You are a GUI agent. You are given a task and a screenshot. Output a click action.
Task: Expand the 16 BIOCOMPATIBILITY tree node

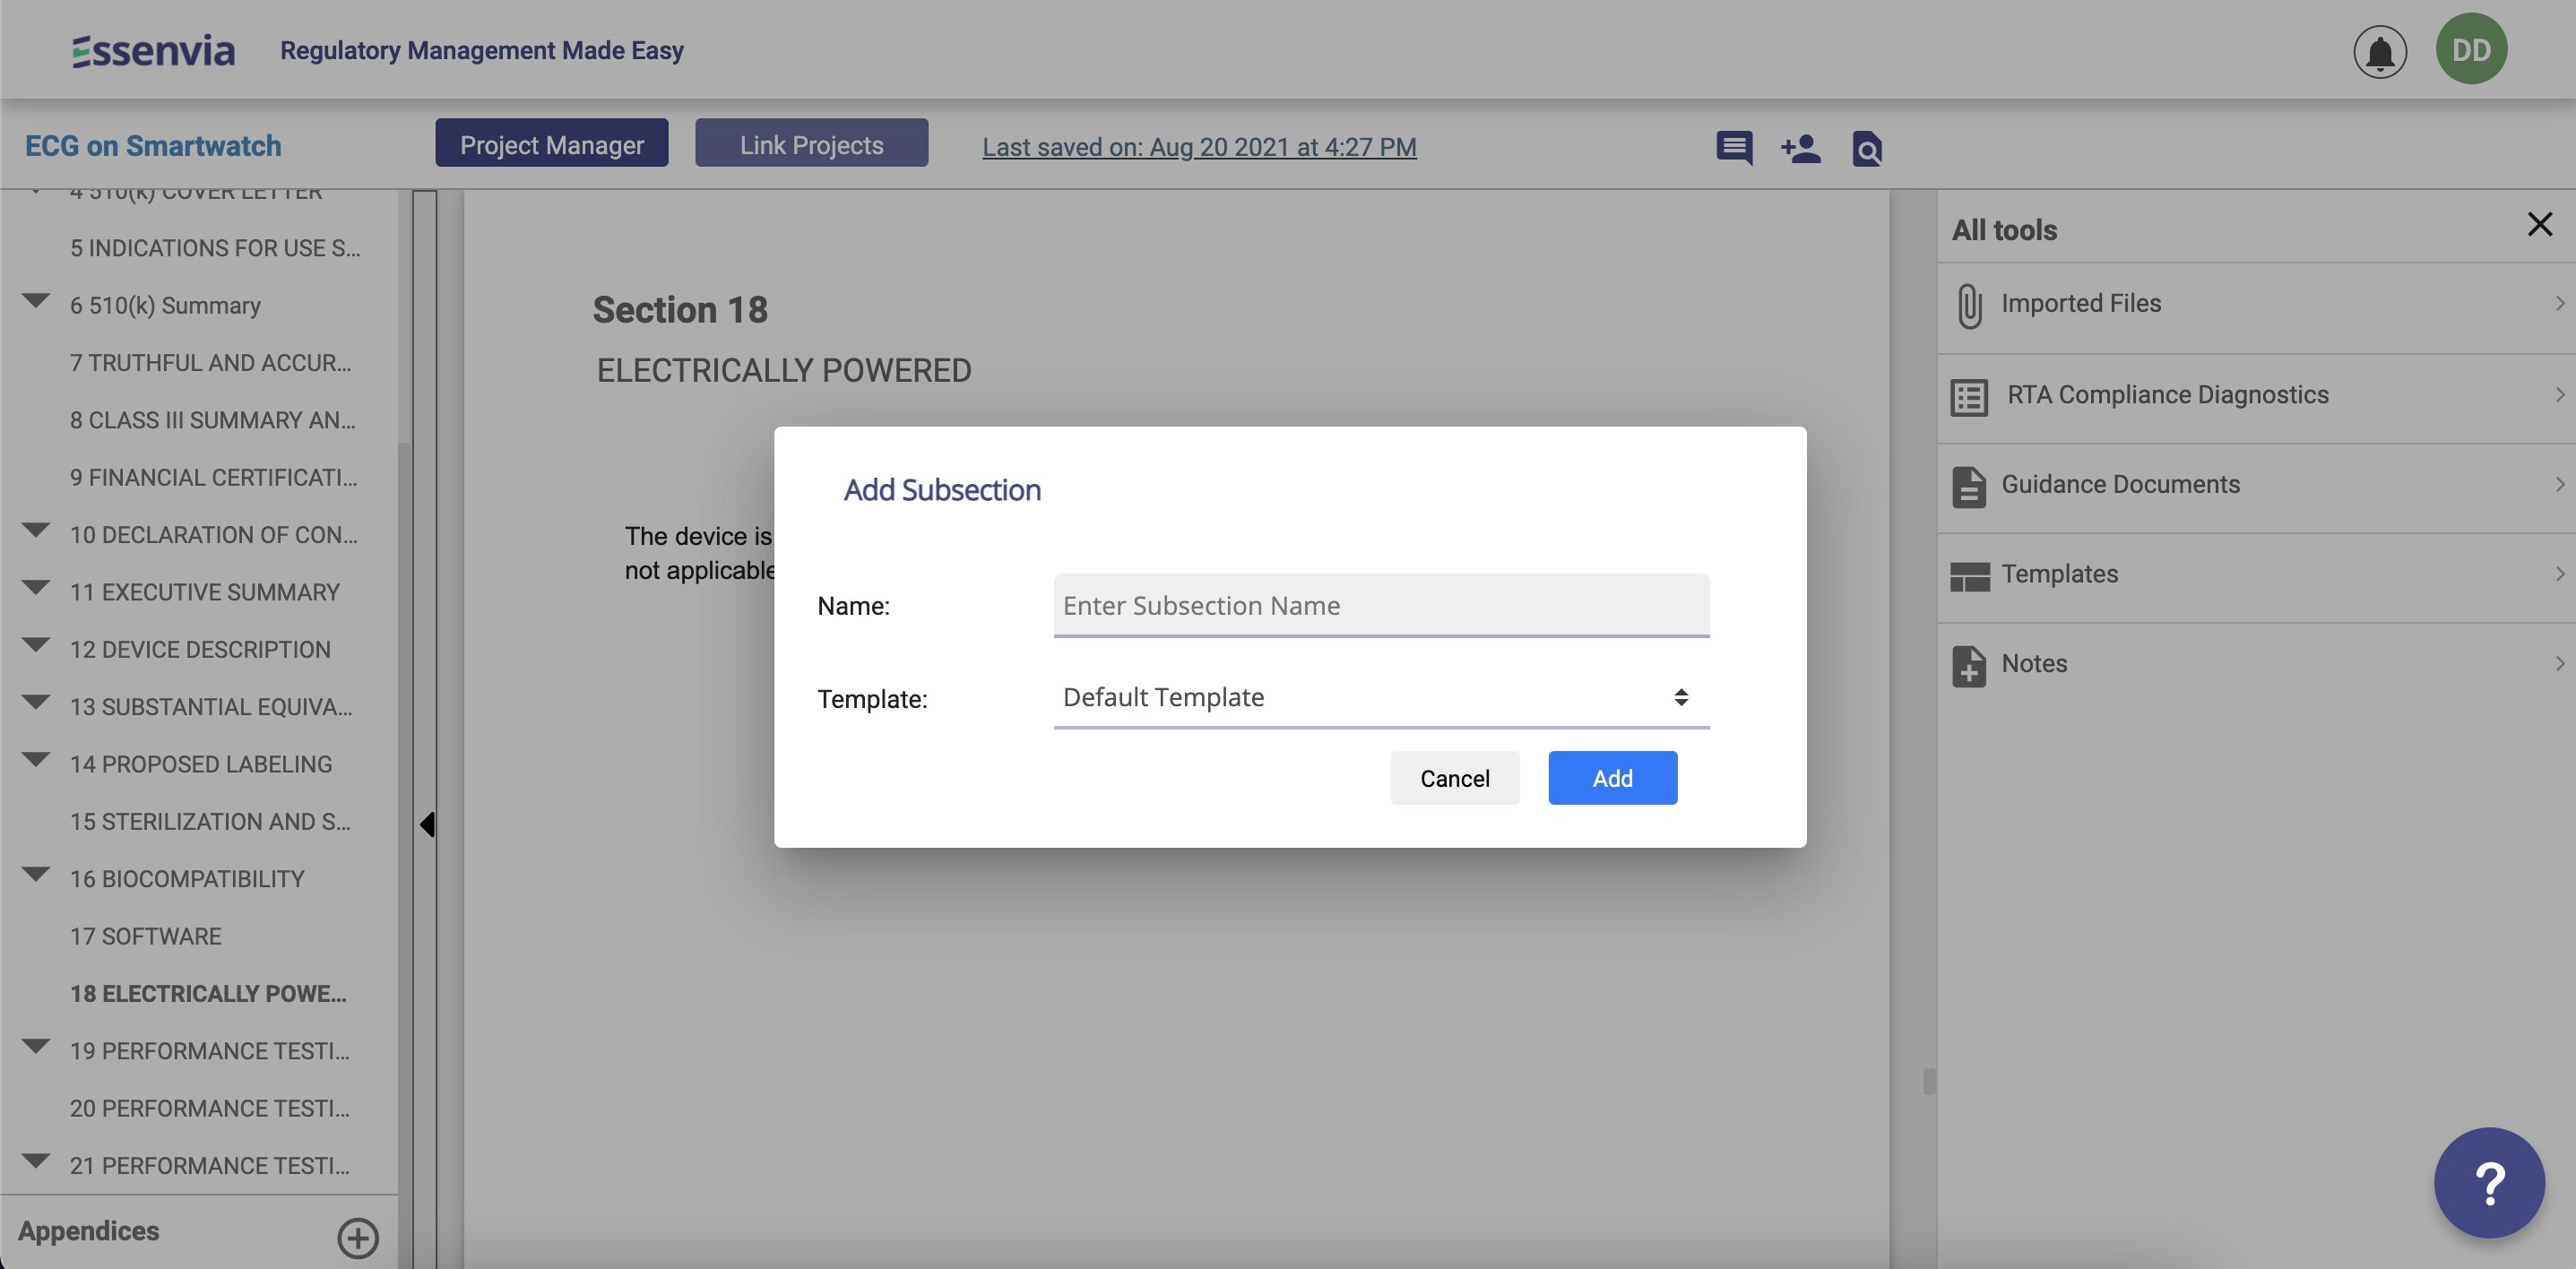click(36, 874)
